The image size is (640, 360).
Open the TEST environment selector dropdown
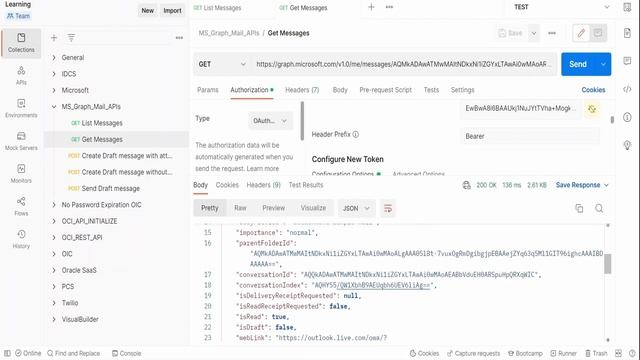[x=561, y=7]
